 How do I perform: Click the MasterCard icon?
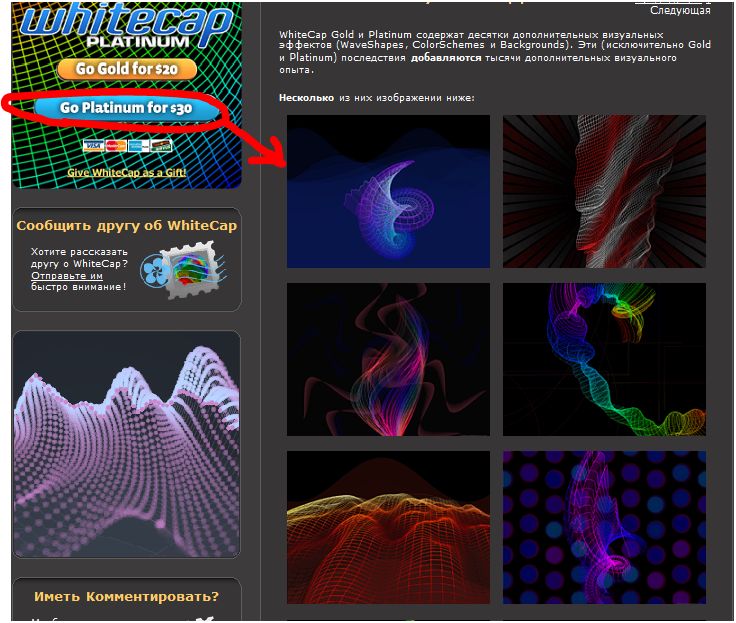pyautogui.click(x=116, y=146)
